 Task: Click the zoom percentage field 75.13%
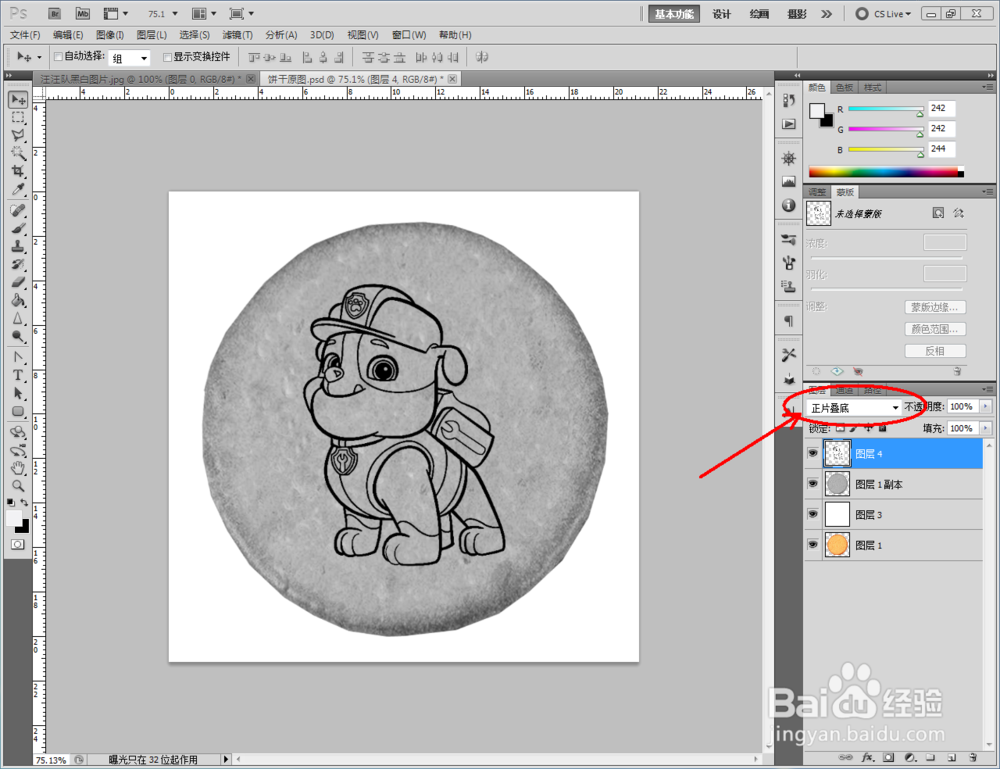pyautogui.click(x=51, y=760)
